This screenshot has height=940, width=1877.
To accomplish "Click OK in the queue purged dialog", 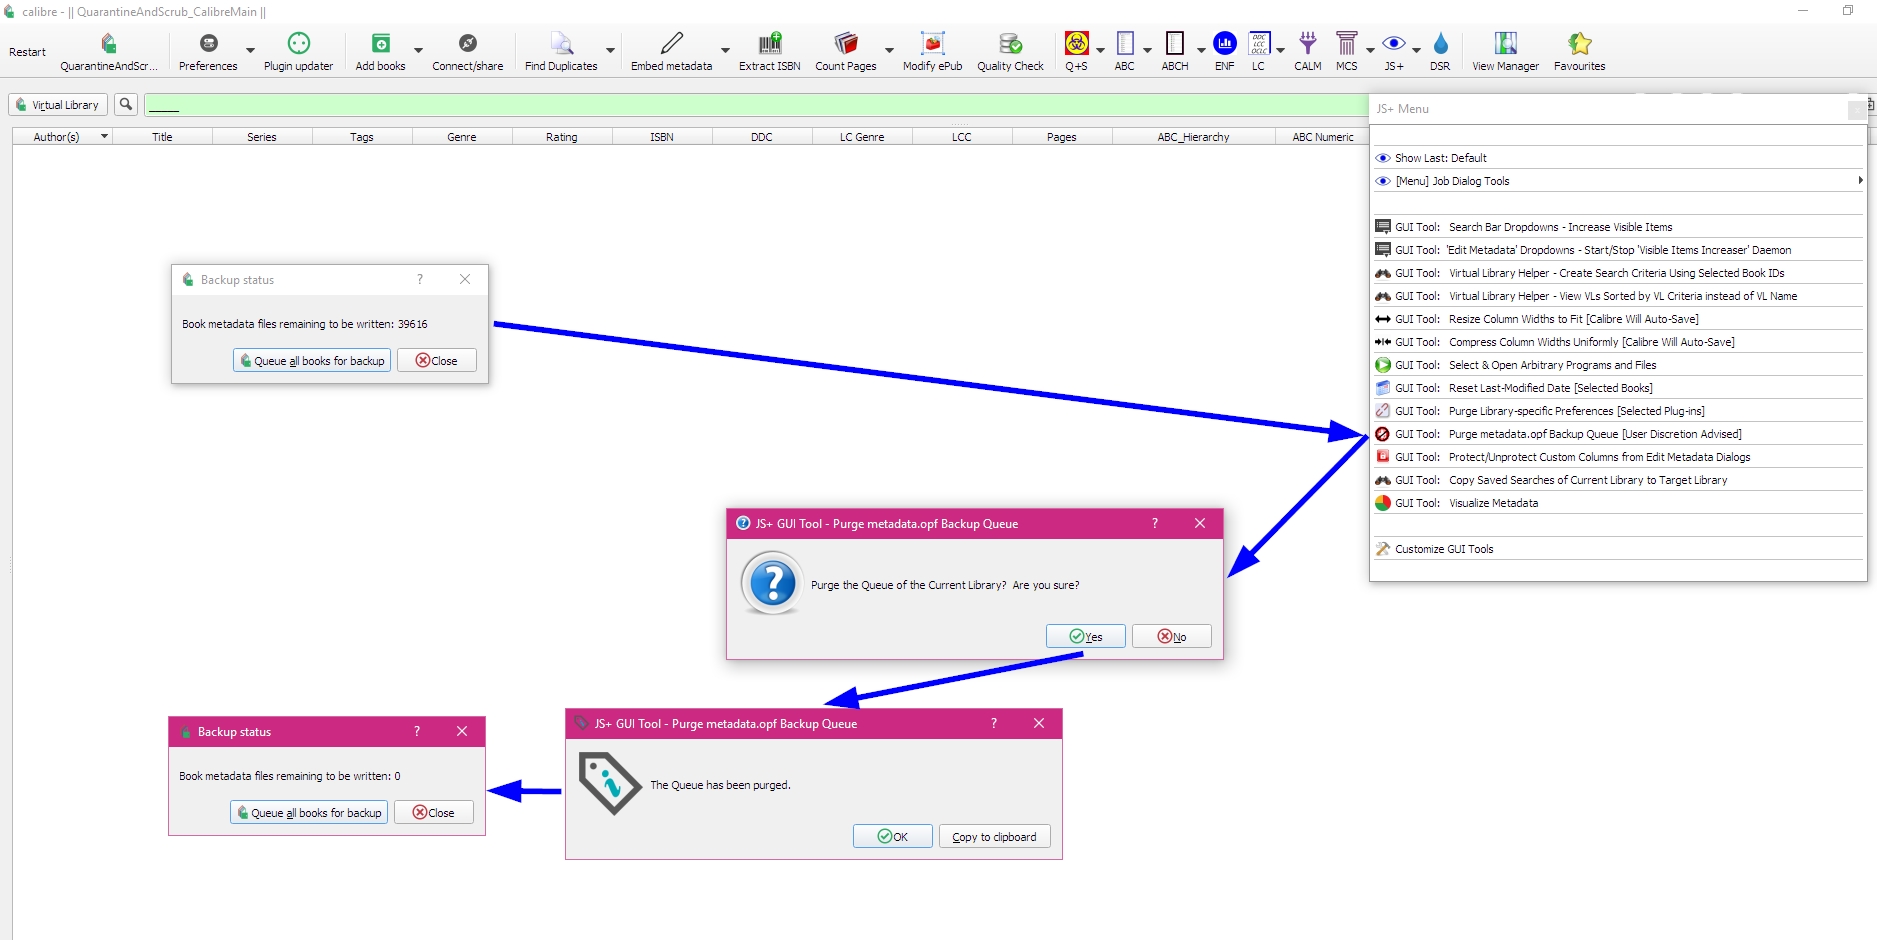I will 893,837.
